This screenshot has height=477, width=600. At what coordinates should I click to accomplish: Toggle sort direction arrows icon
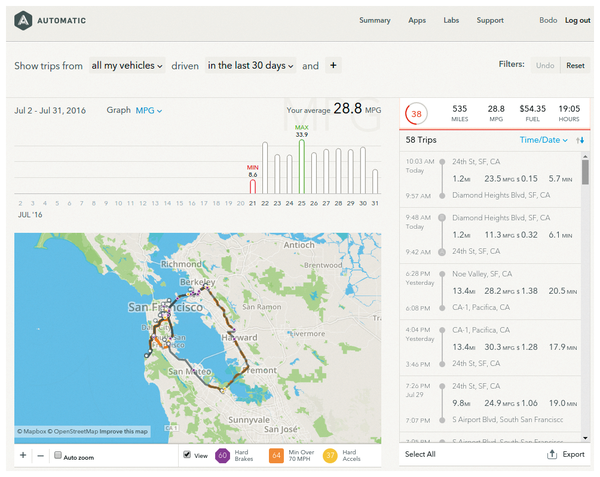pyautogui.click(x=580, y=140)
